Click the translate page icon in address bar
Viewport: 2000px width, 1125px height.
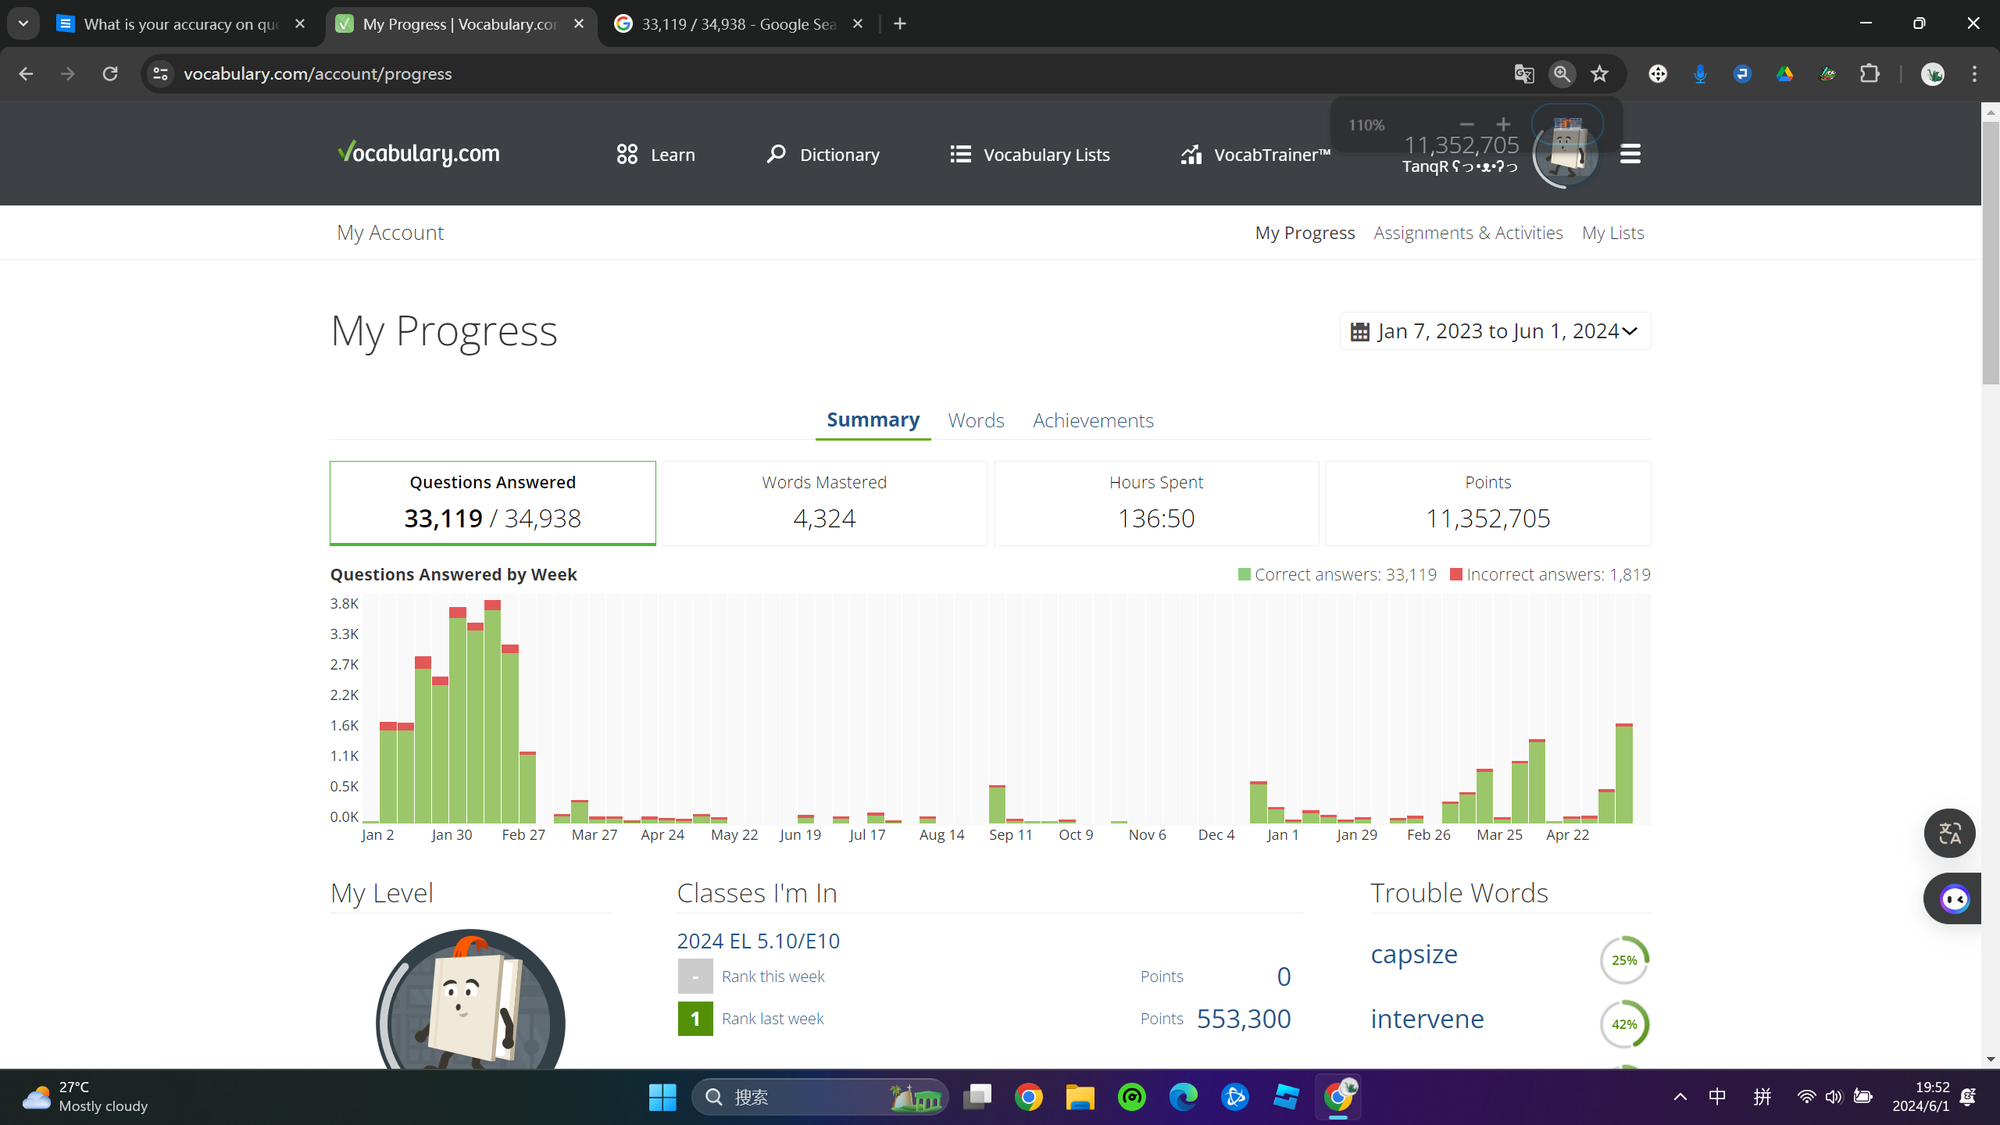(1524, 74)
